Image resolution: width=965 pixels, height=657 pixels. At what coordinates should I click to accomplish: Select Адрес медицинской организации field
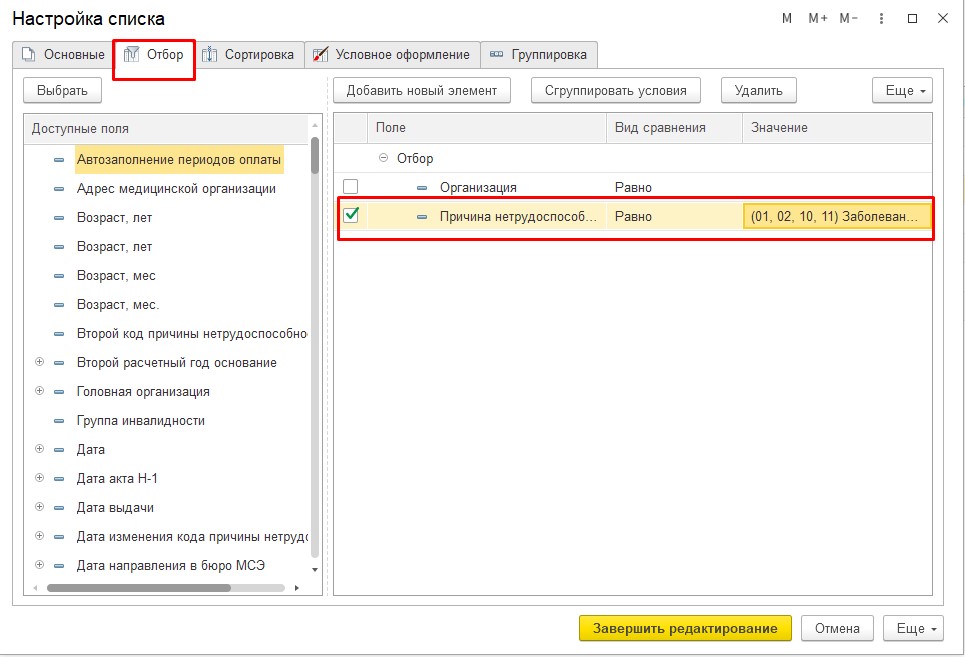point(176,189)
